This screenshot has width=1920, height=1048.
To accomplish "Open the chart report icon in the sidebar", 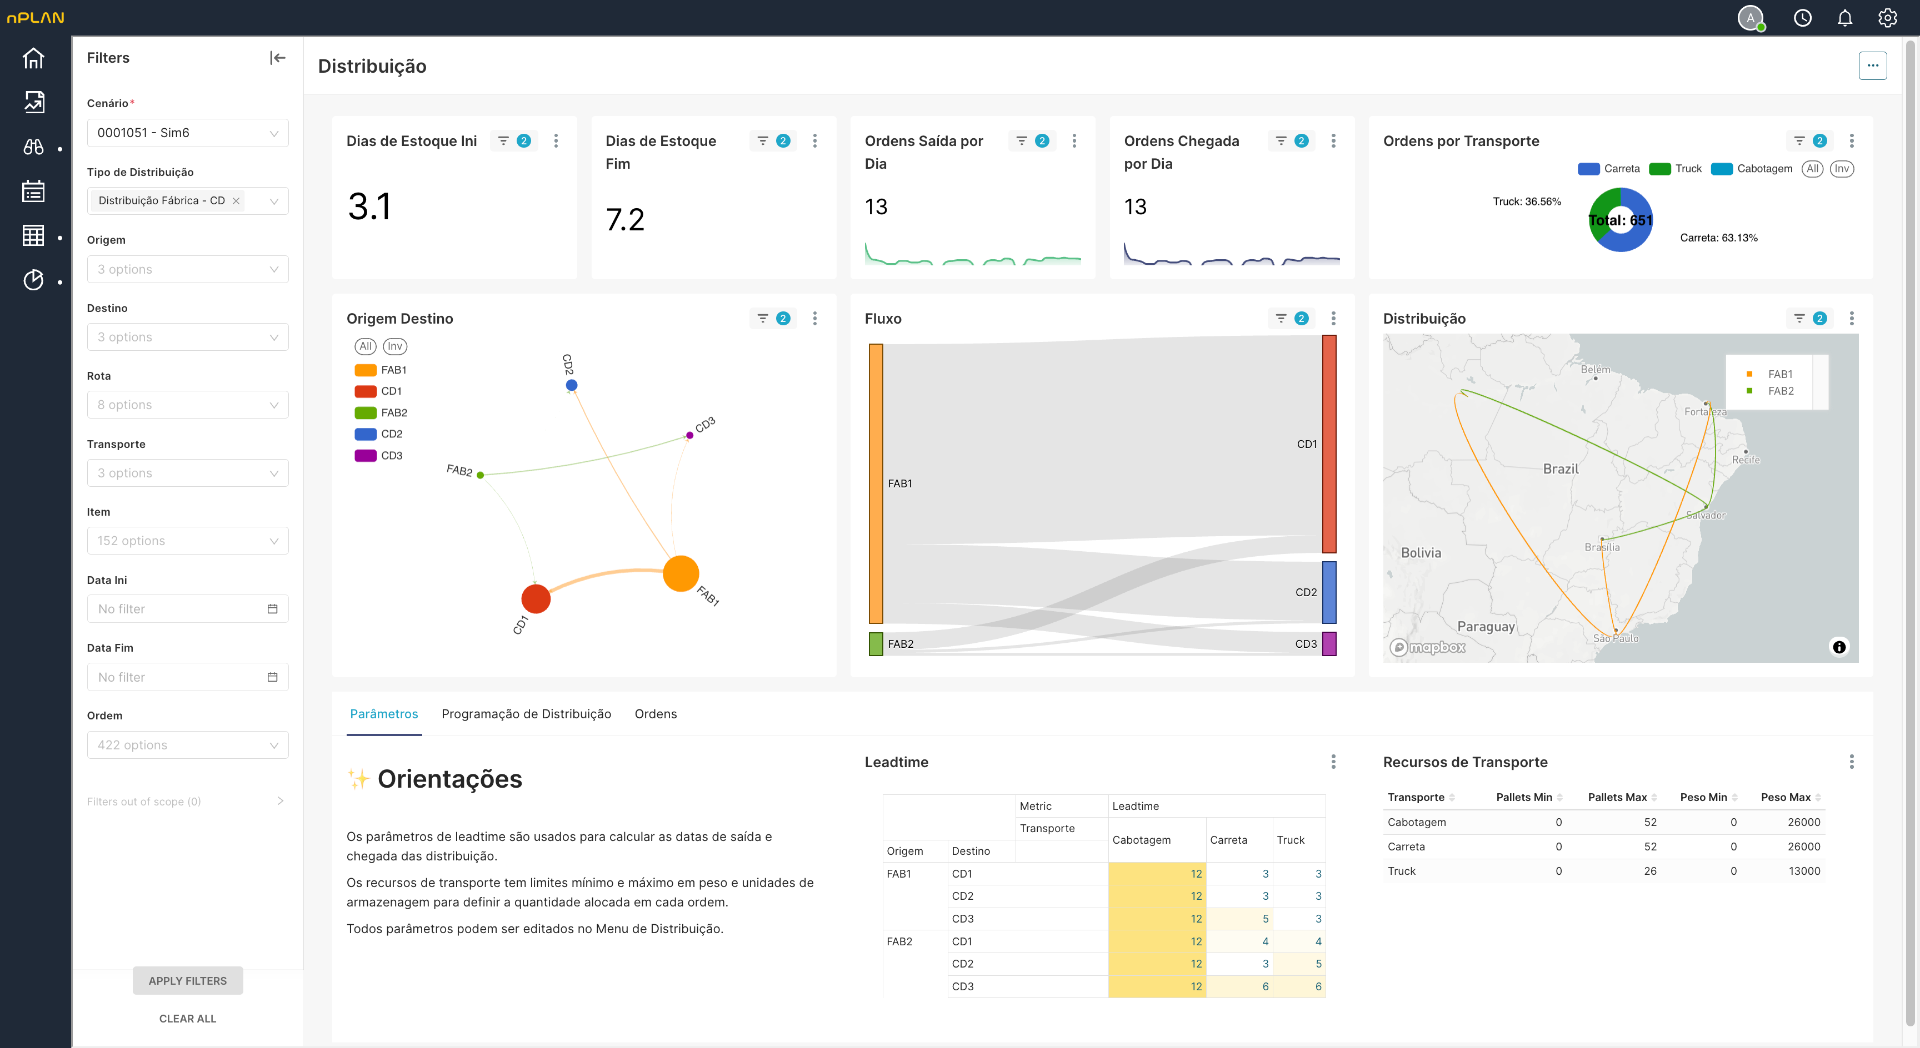I will (34, 102).
